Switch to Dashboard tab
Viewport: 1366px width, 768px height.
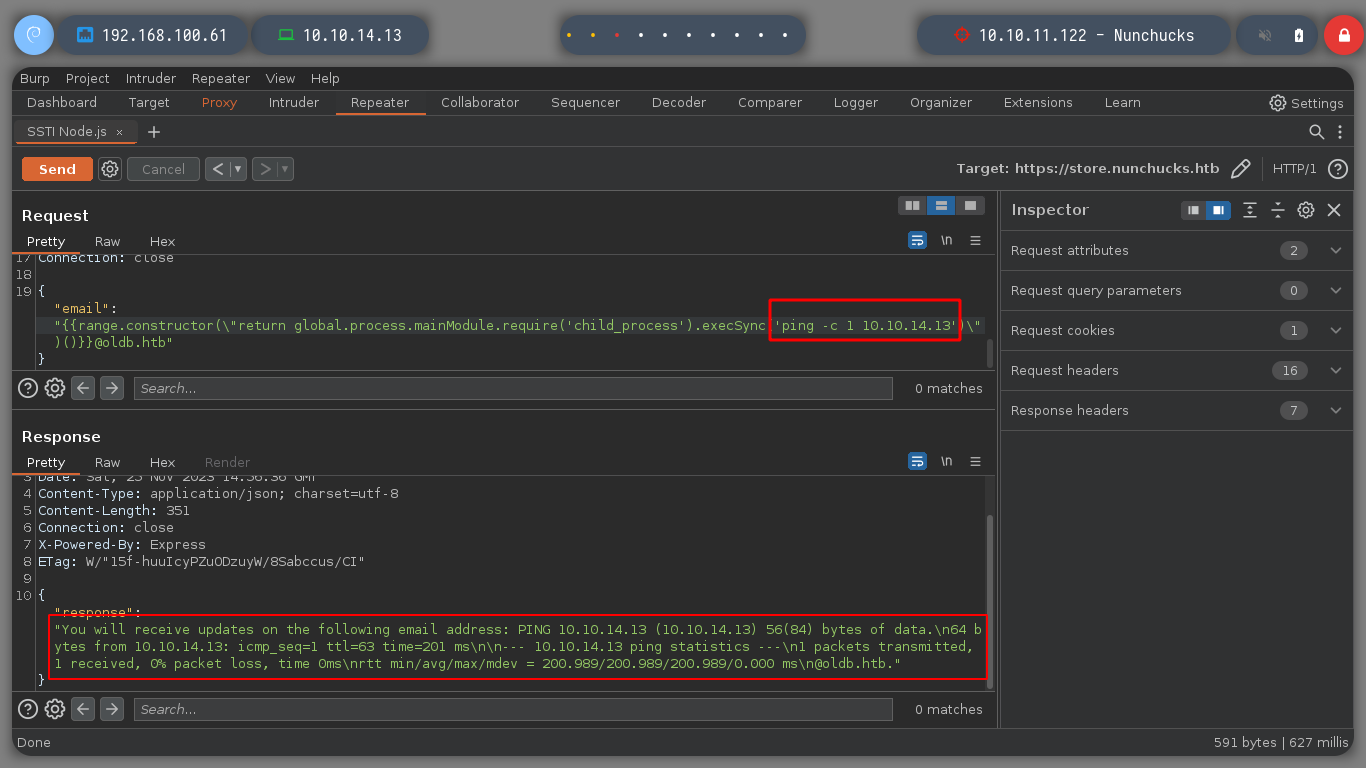62,102
